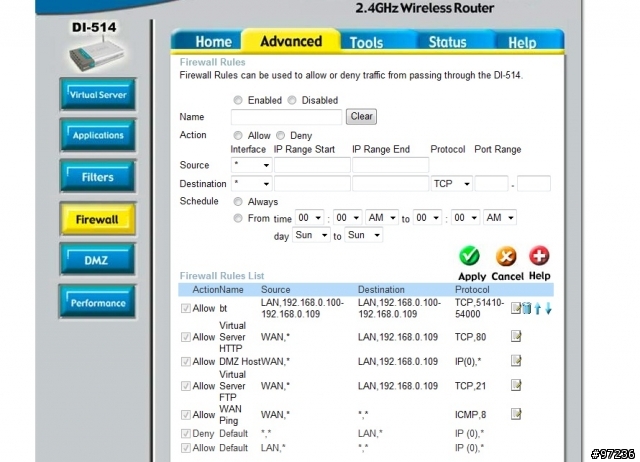Click the second Port Range field

(534, 184)
